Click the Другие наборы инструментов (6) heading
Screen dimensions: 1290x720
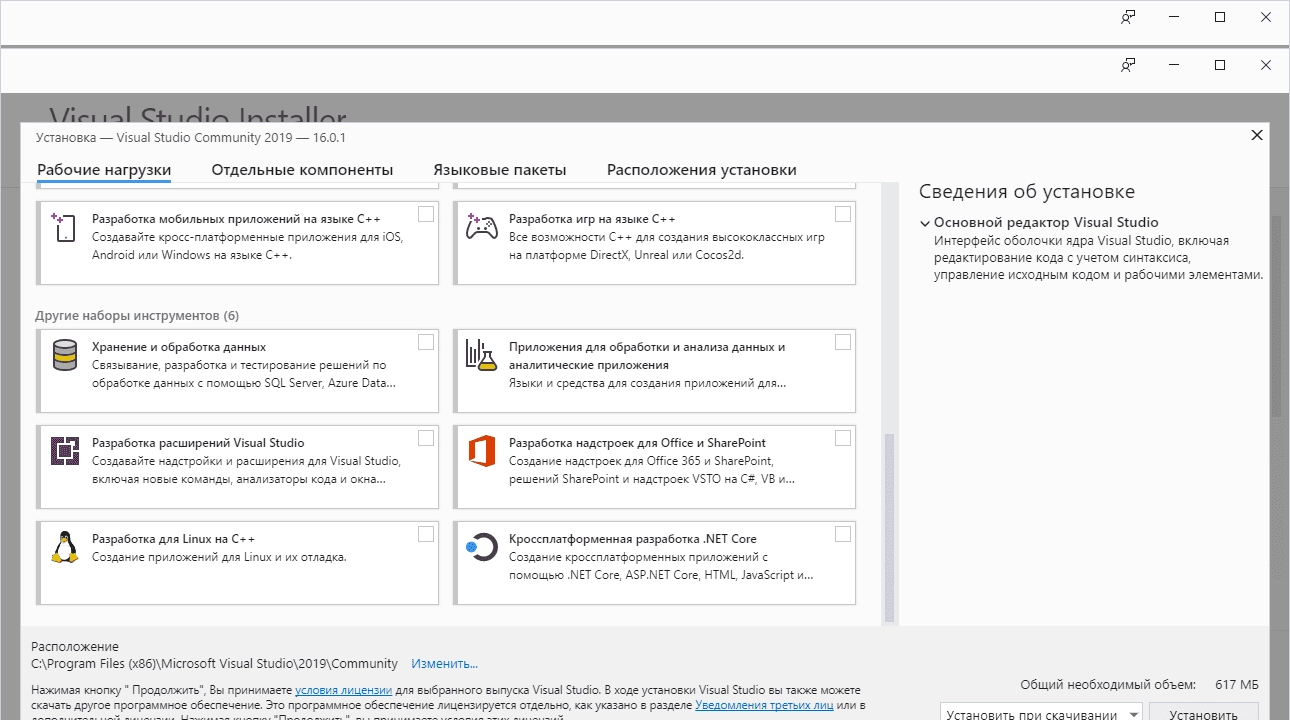pyautogui.click(x=137, y=316)
